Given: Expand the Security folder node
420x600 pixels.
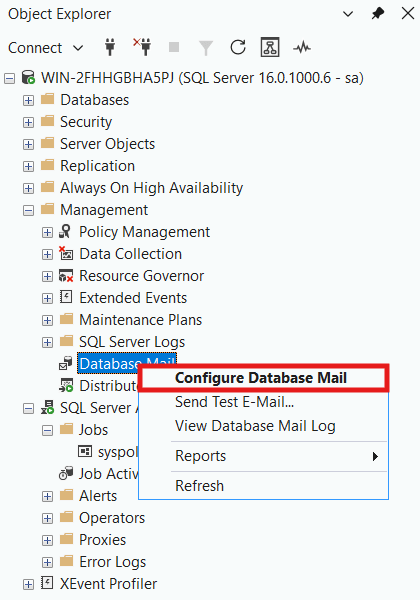Looking at the screenshot, I should [x=28, y=122].
